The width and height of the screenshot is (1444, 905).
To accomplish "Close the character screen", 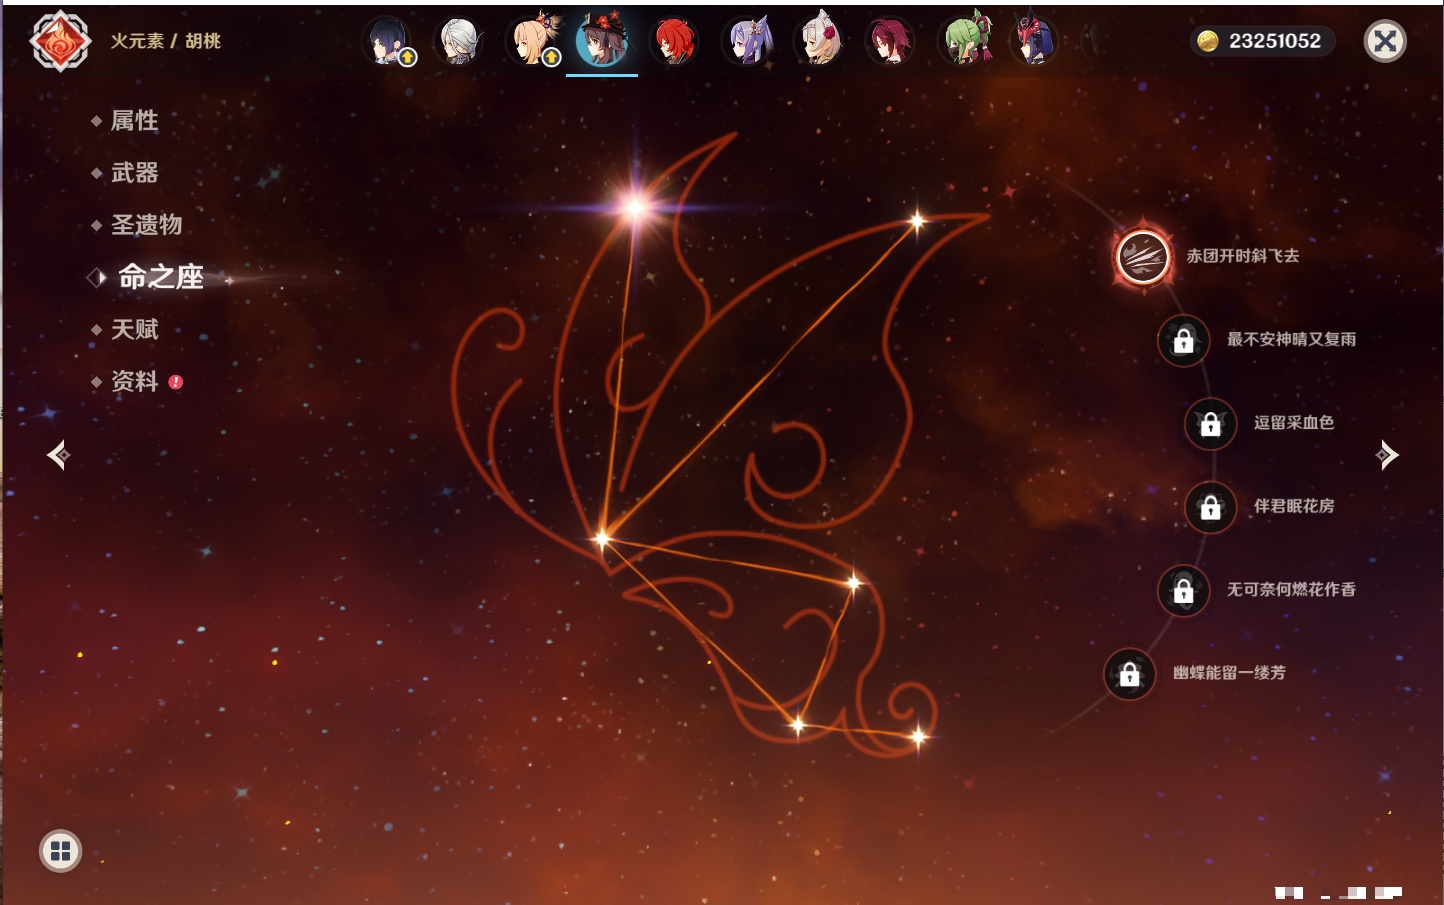I will click(1385, 41).
